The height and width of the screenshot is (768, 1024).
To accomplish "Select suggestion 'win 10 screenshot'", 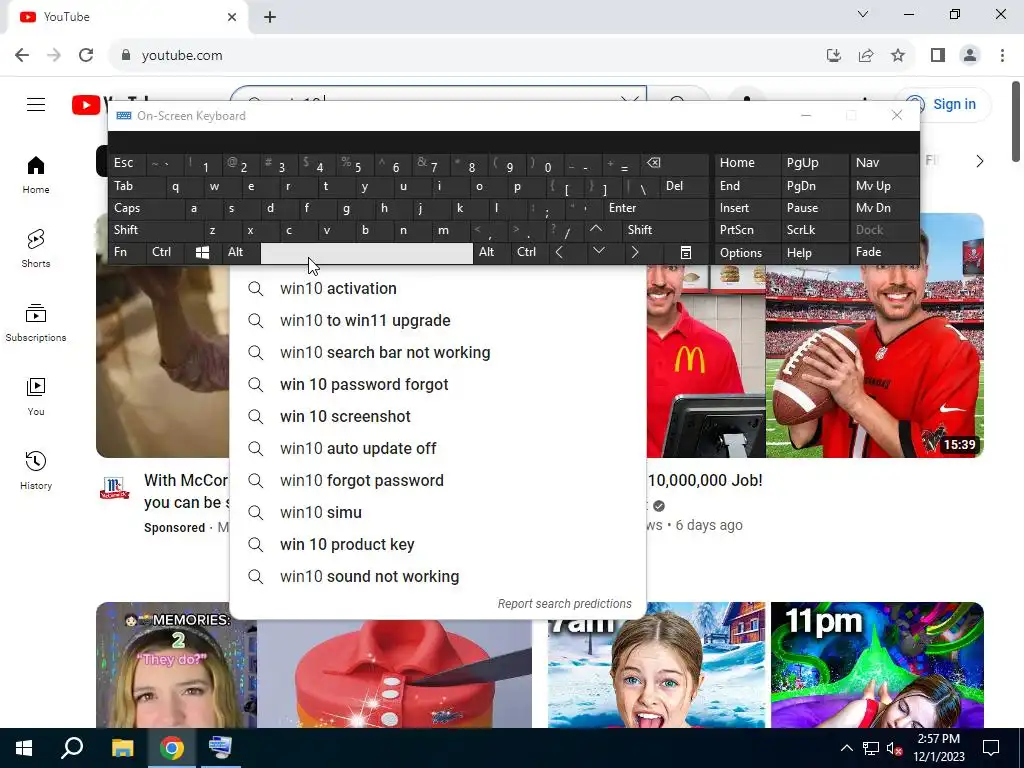I will [x=438, y=417].
